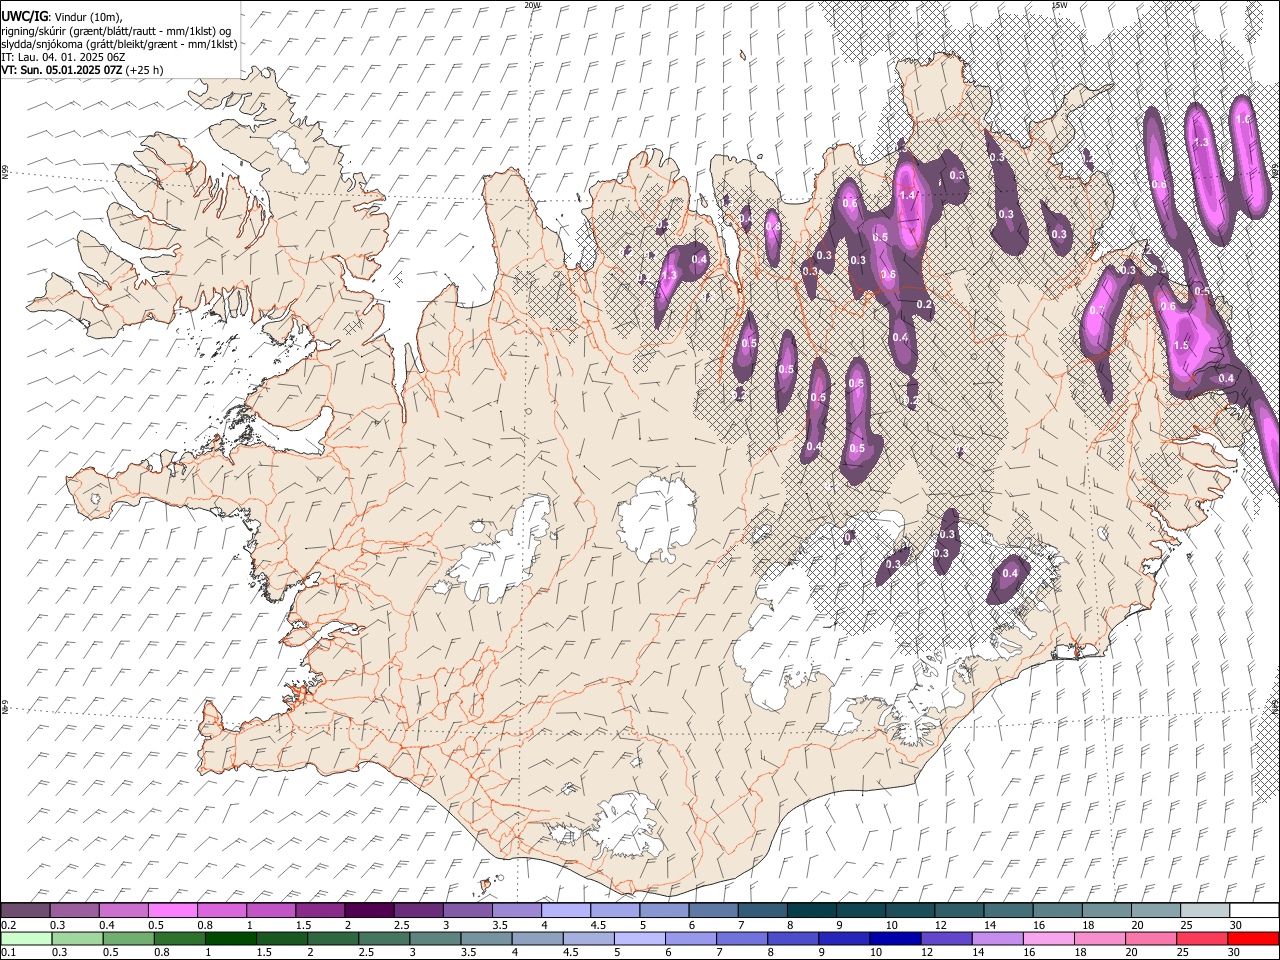
Task: Pick lower scale pale green swatch above 0.1
Action: pyautogui.click(x=26, y=938)
